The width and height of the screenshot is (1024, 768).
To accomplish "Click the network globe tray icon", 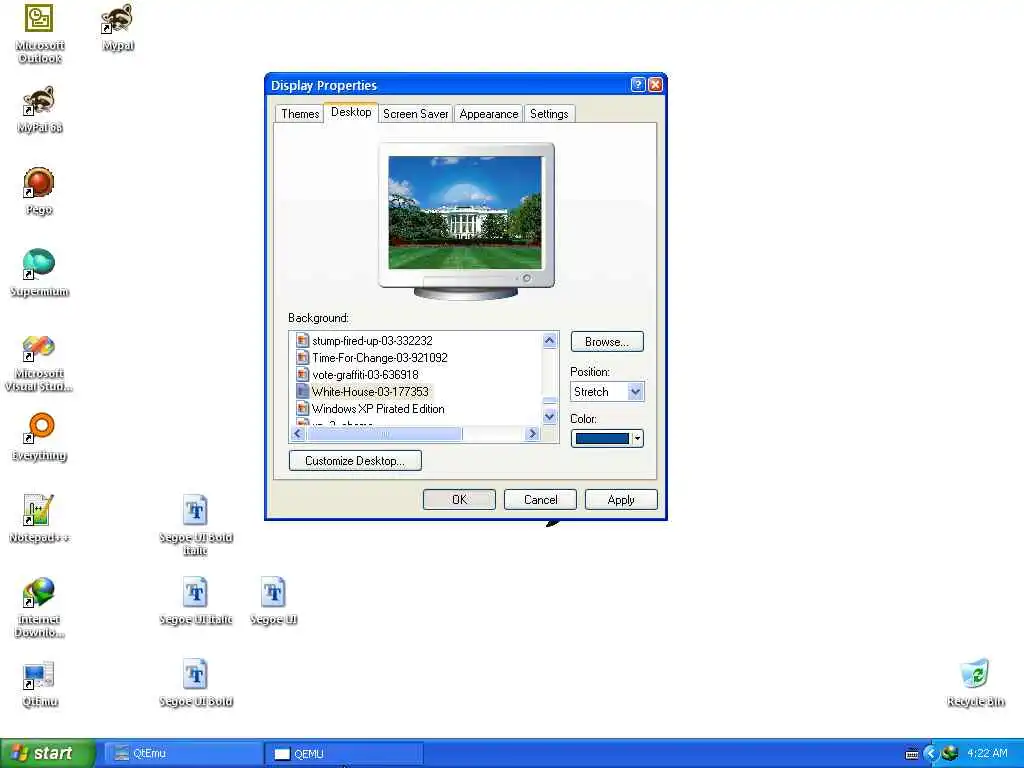I will point(950,754).
